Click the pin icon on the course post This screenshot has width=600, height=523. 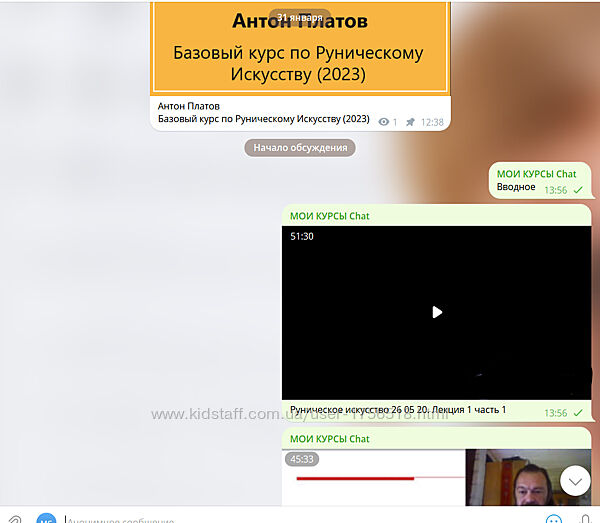410,122
